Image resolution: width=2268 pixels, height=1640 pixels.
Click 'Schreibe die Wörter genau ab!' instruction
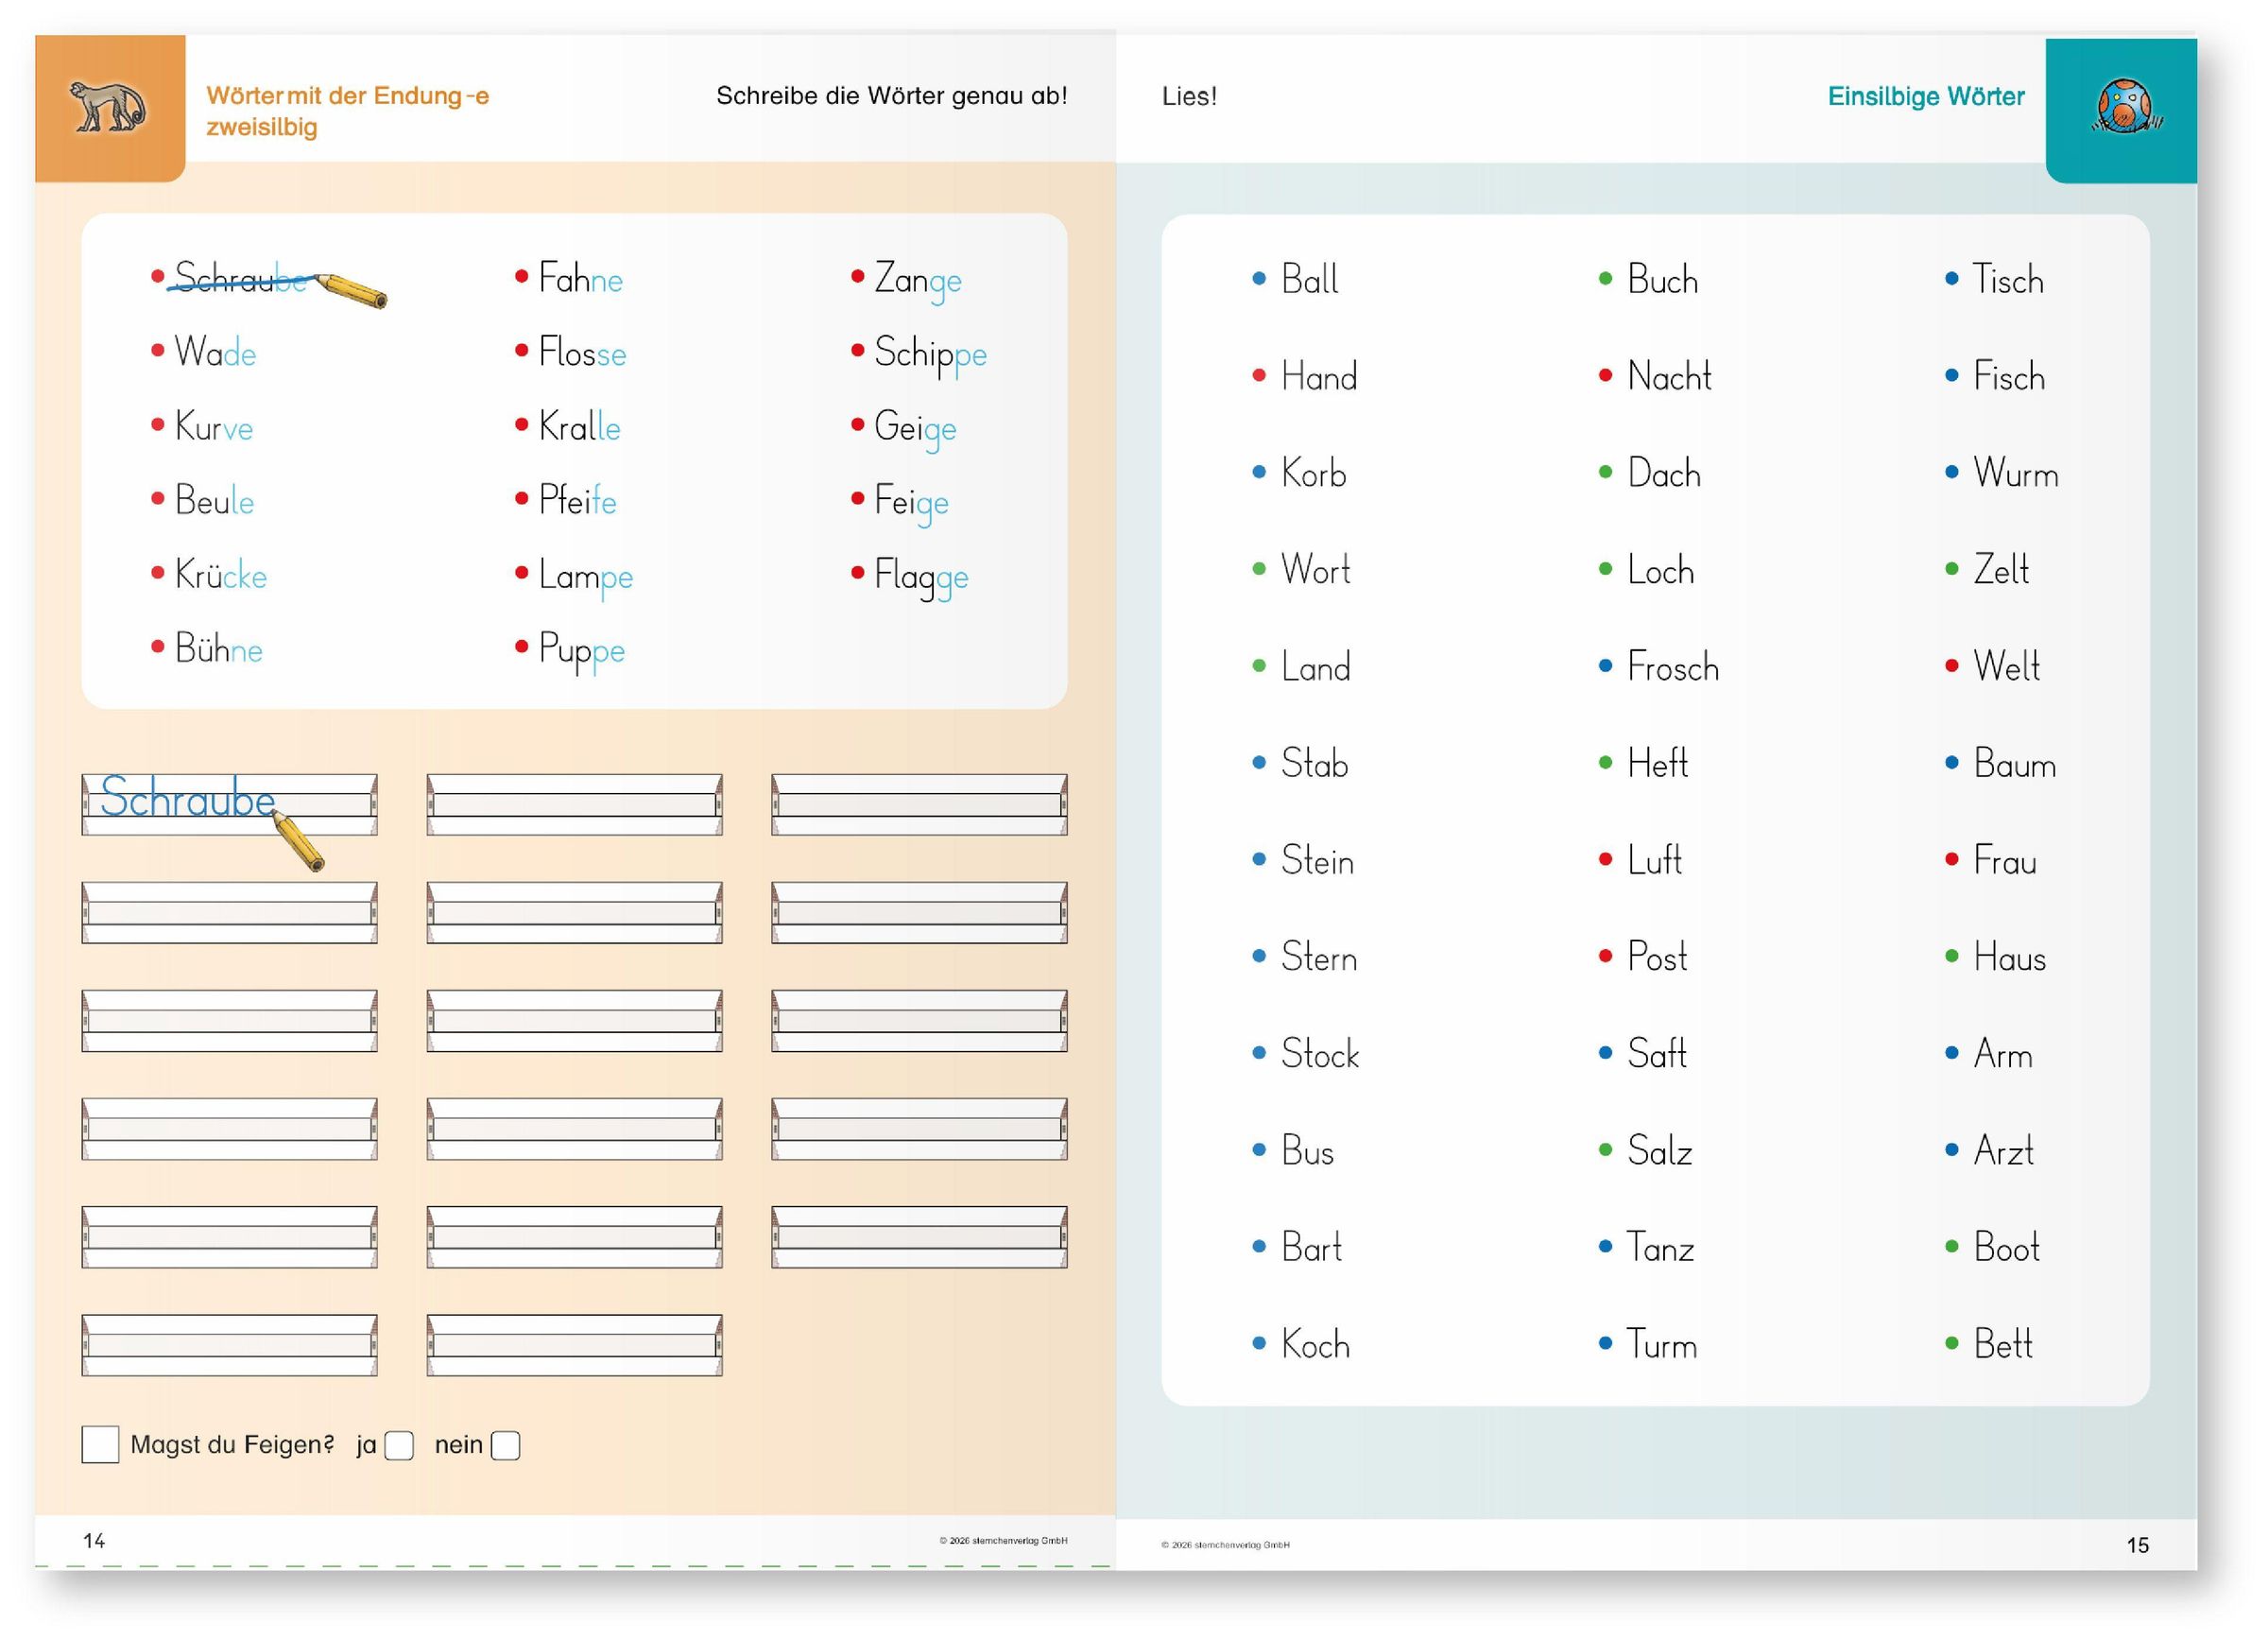pos(891,96)
